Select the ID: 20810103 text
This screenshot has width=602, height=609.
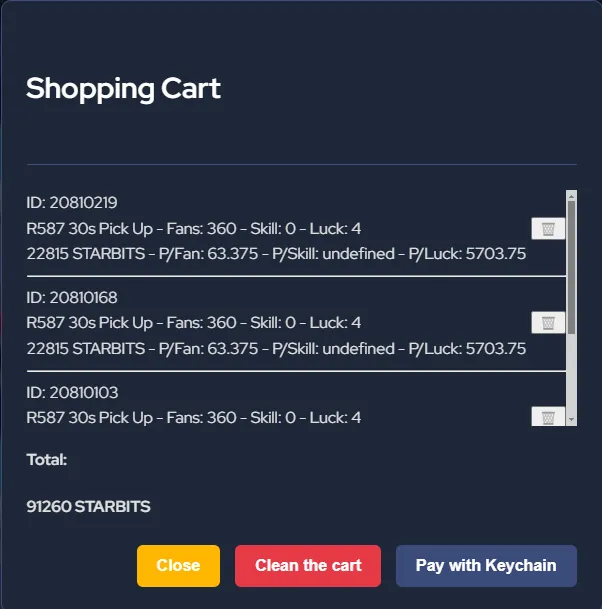pos(72,393)
